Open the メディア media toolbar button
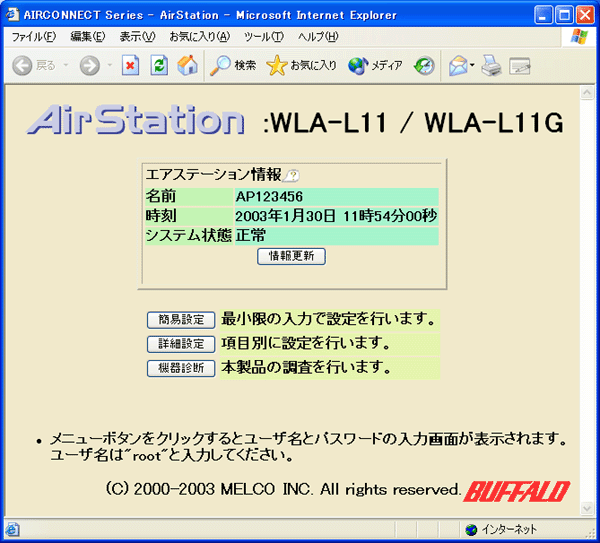 pyautogui.click(x=375, y=66)
